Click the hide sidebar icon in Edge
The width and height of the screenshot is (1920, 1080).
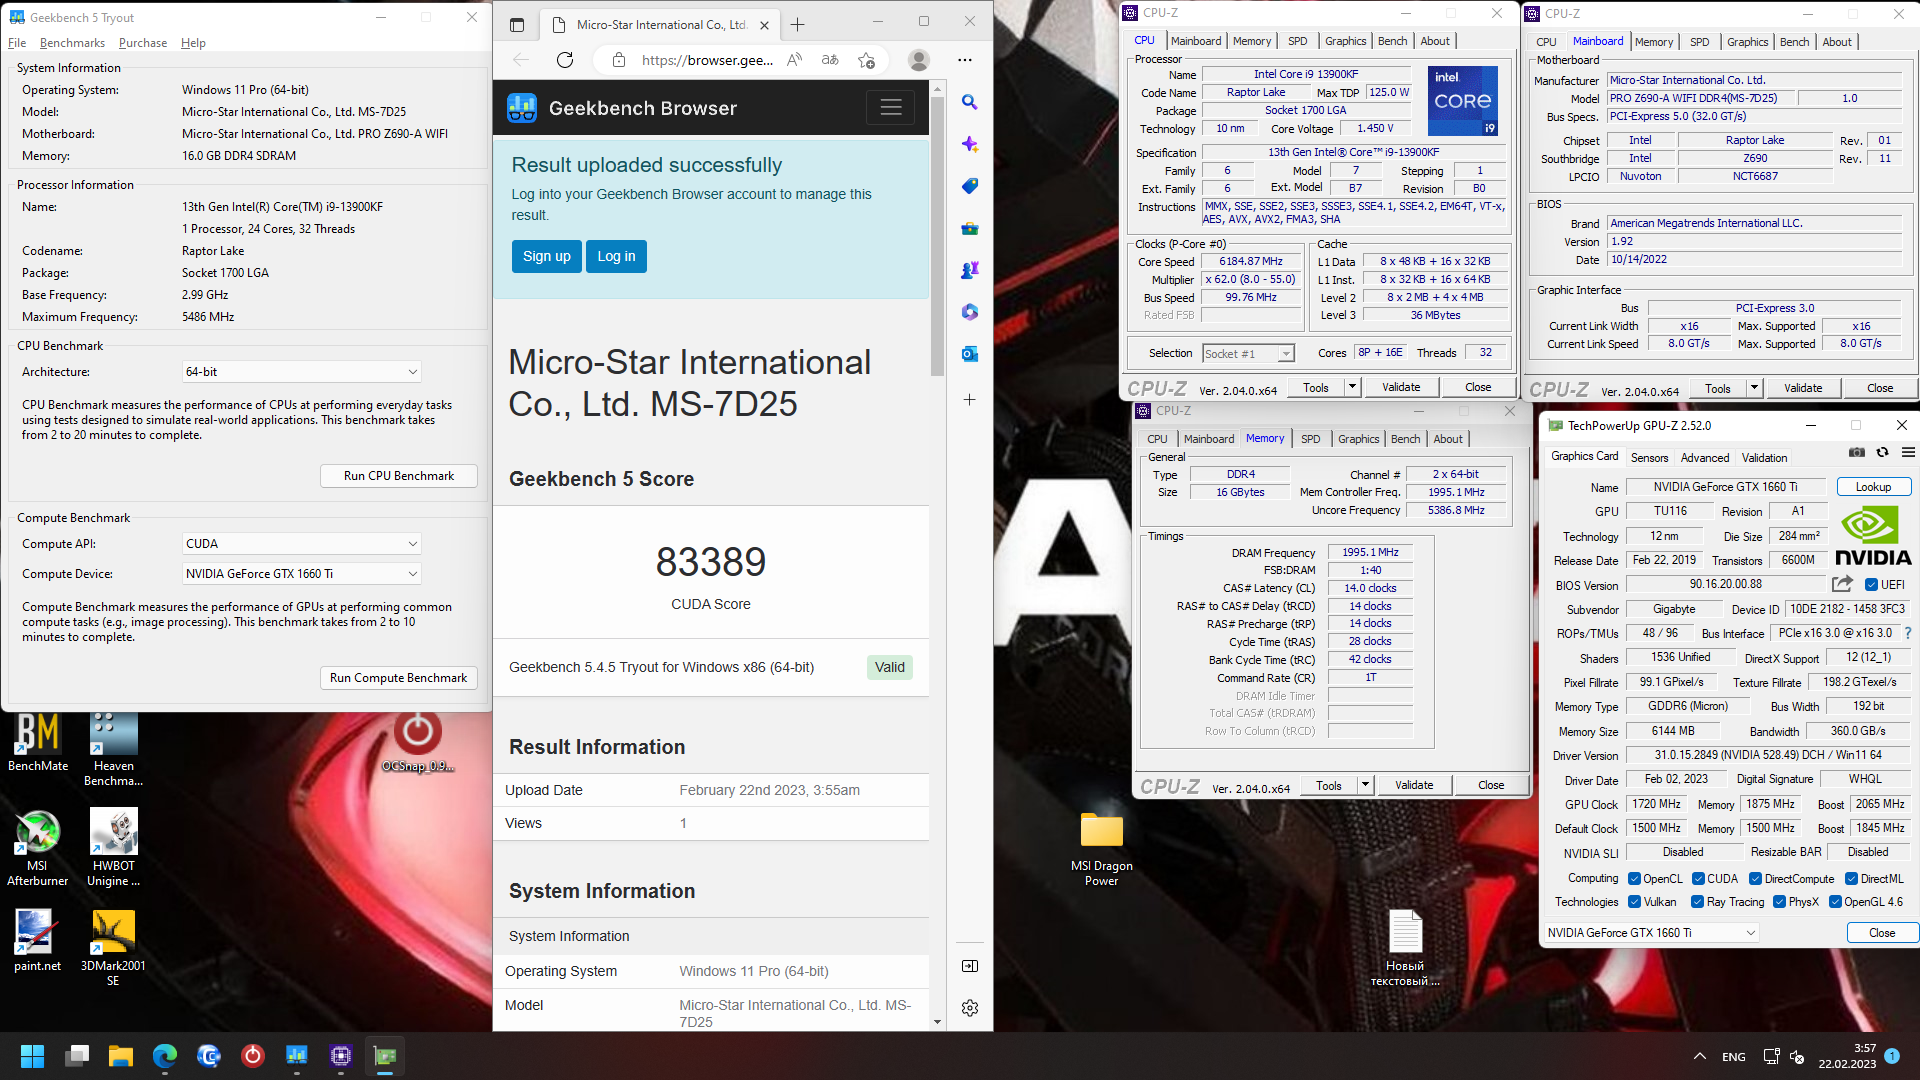click(x=969, y=966)
